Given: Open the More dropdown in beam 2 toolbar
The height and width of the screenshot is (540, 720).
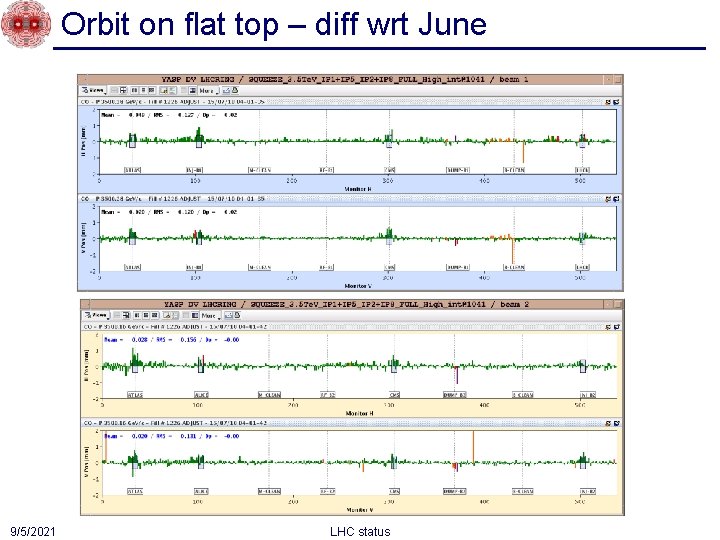Looking at the screenshot, I should point(211,315).
